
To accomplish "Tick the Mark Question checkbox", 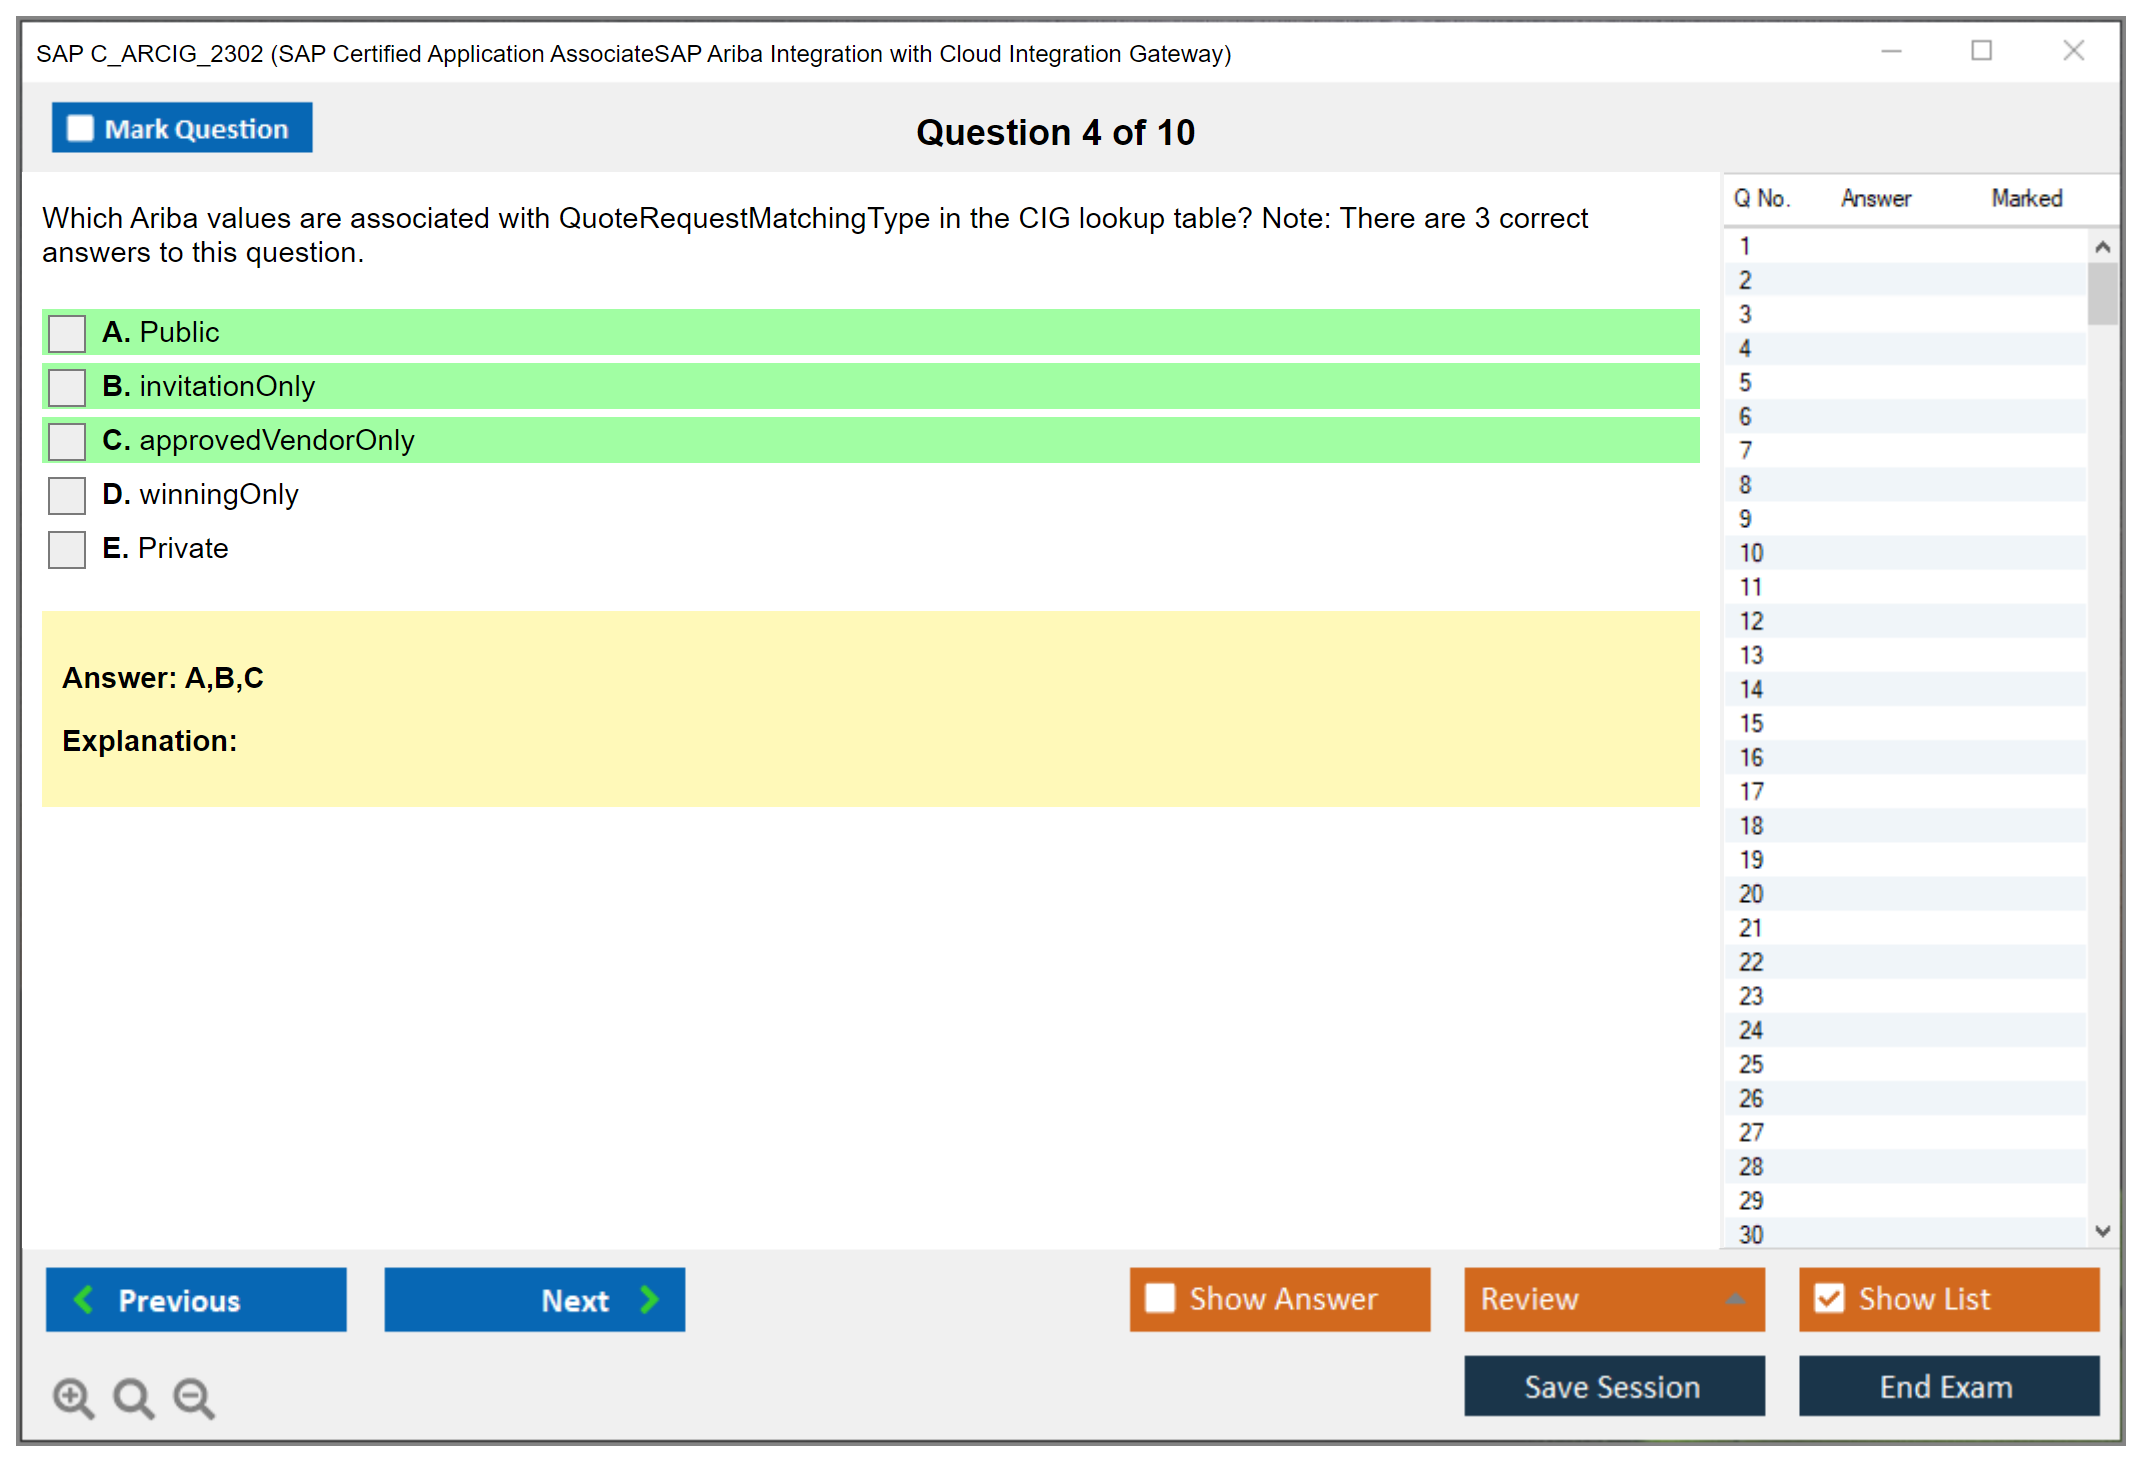I will click(80, 128).
